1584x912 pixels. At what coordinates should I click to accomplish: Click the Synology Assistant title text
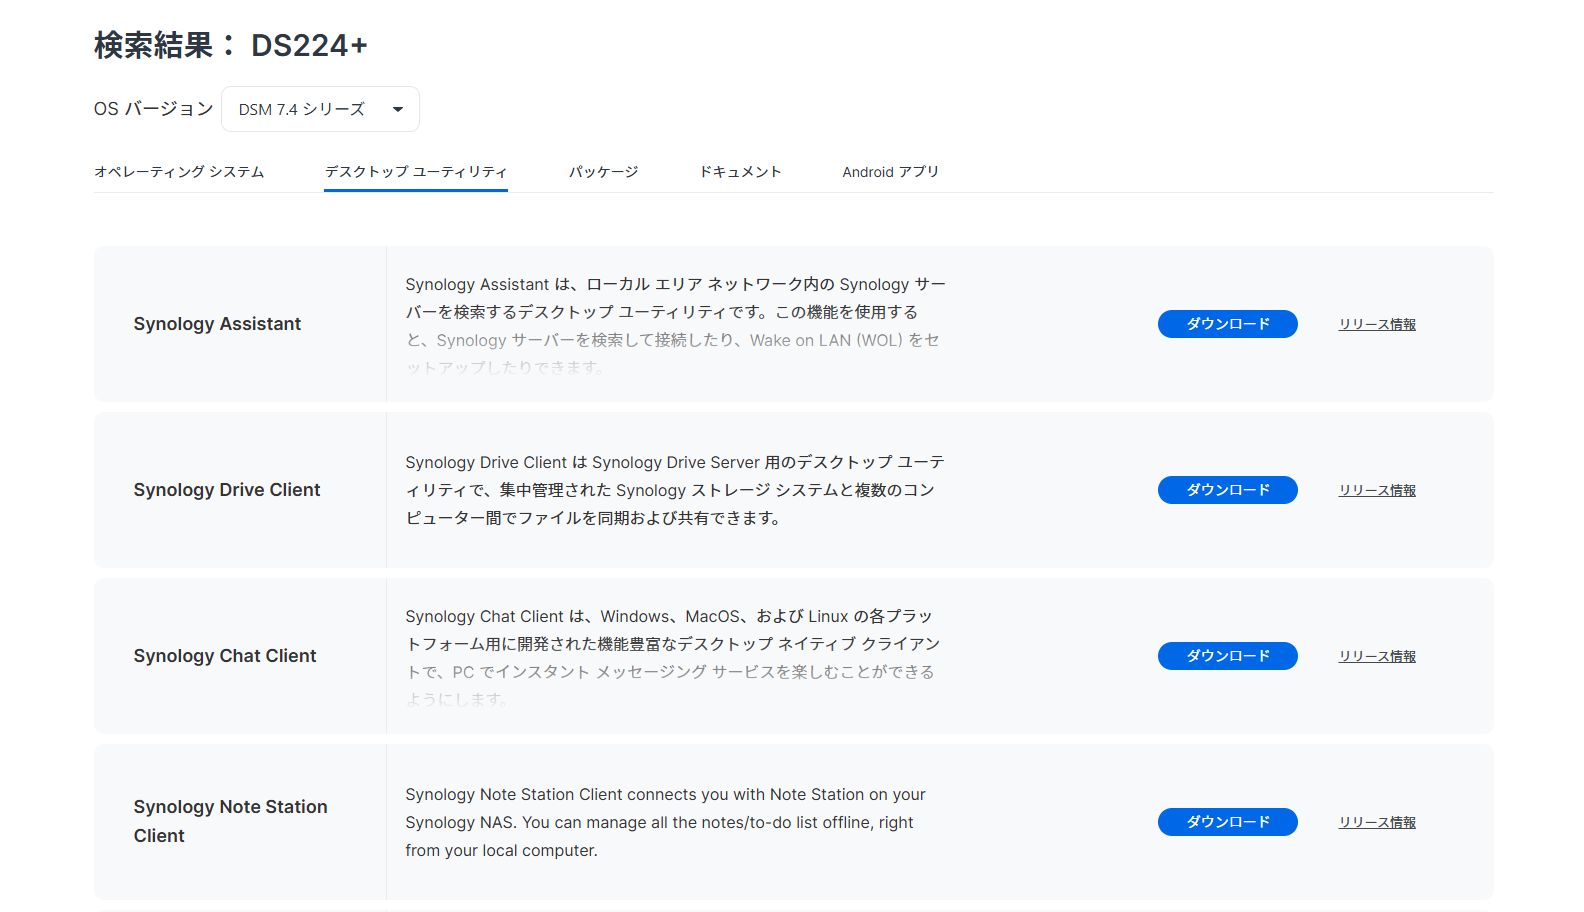click(217, 324)
